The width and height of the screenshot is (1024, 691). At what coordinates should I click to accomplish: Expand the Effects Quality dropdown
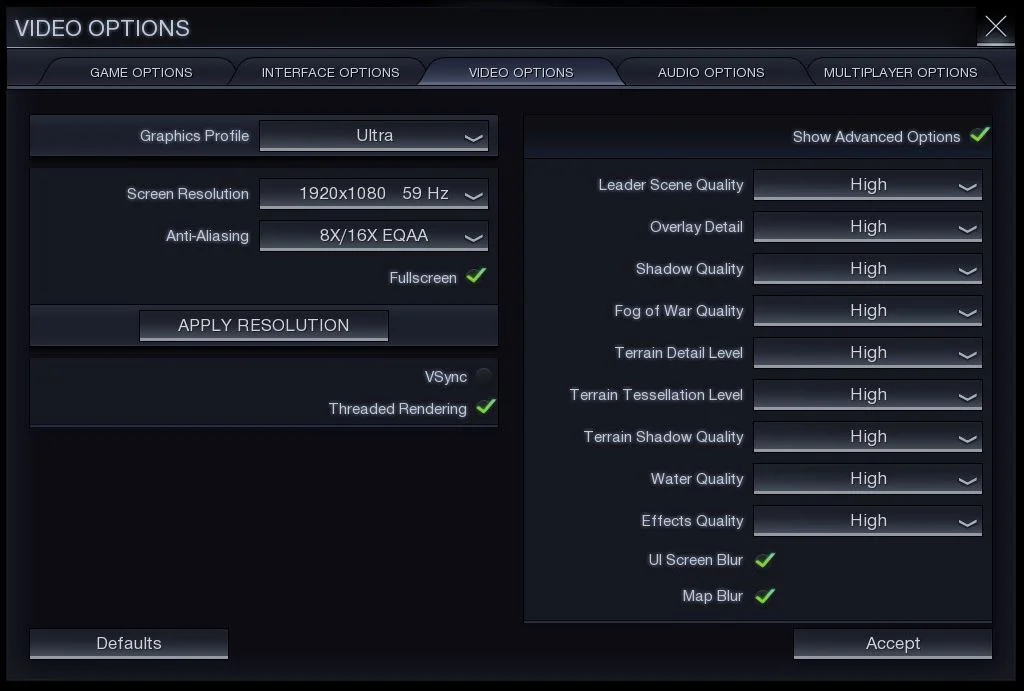868,521
